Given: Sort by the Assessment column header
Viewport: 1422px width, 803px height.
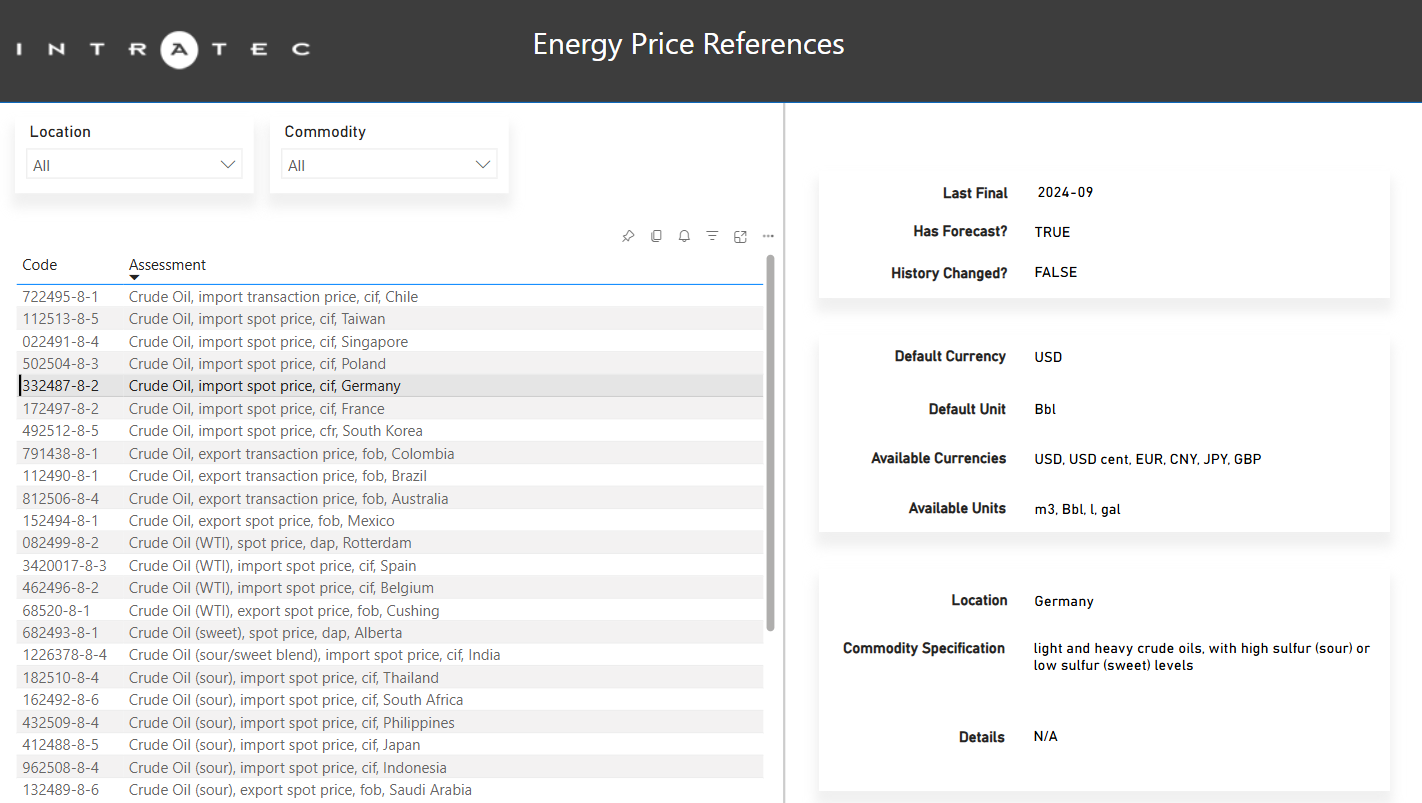Looking at the screenshot, I should click(167, 265).
